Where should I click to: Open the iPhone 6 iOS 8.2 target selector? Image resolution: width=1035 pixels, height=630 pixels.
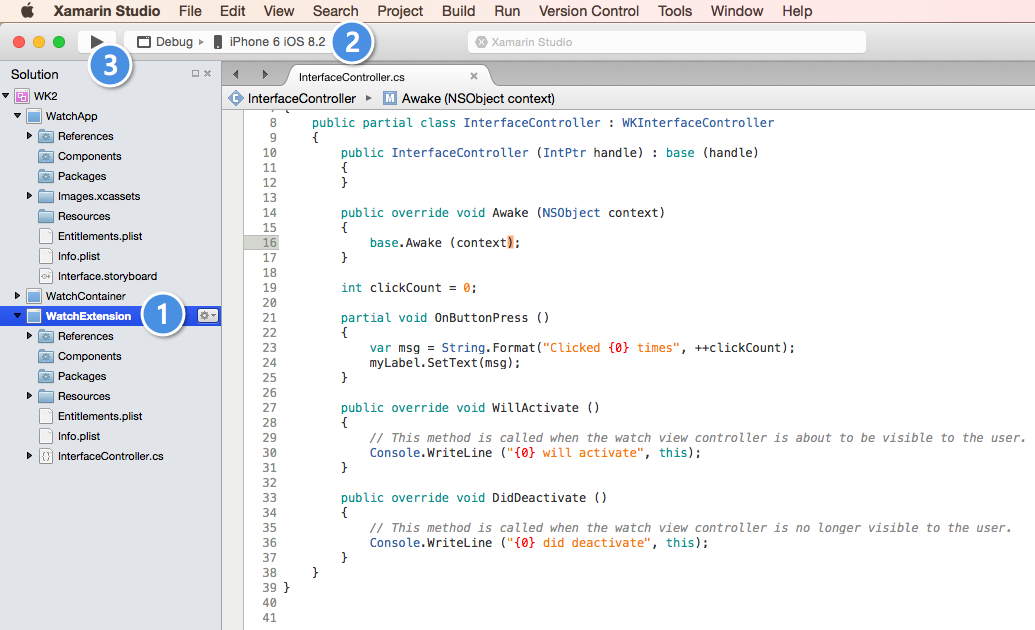click(x=269, y=42)
